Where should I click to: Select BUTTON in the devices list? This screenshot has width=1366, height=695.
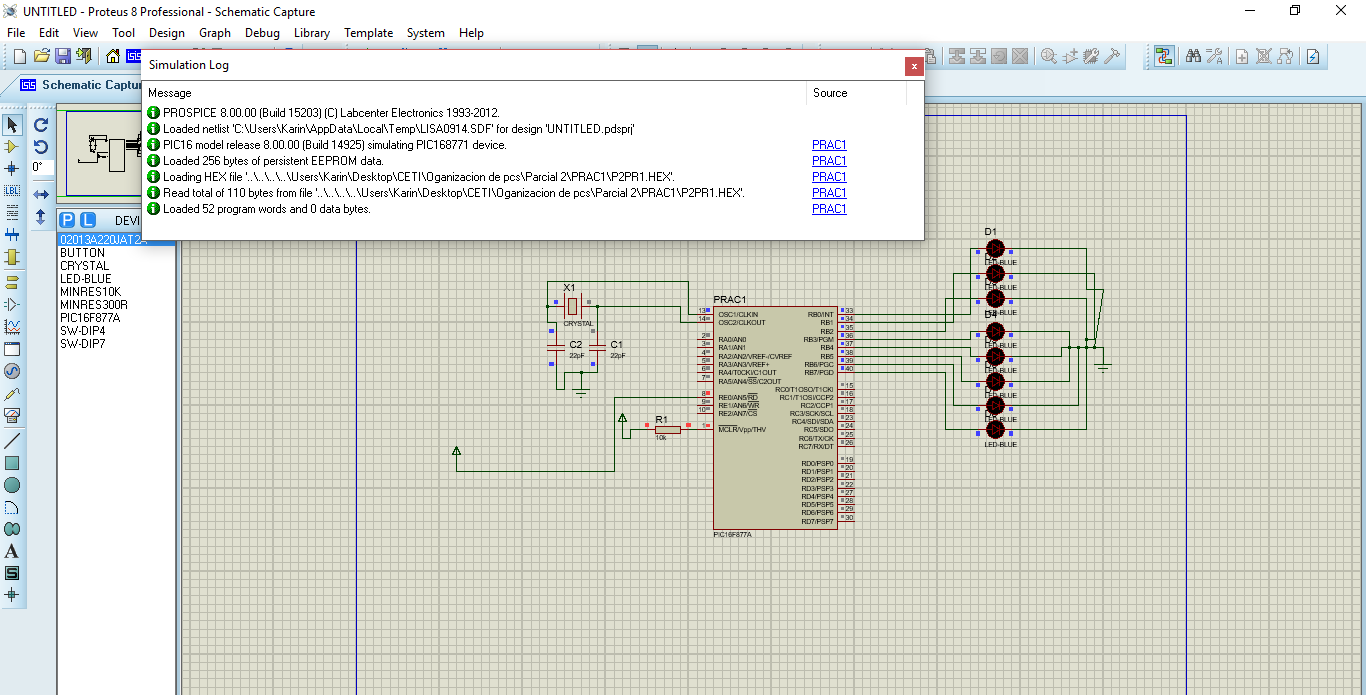[x=83, y=253]
